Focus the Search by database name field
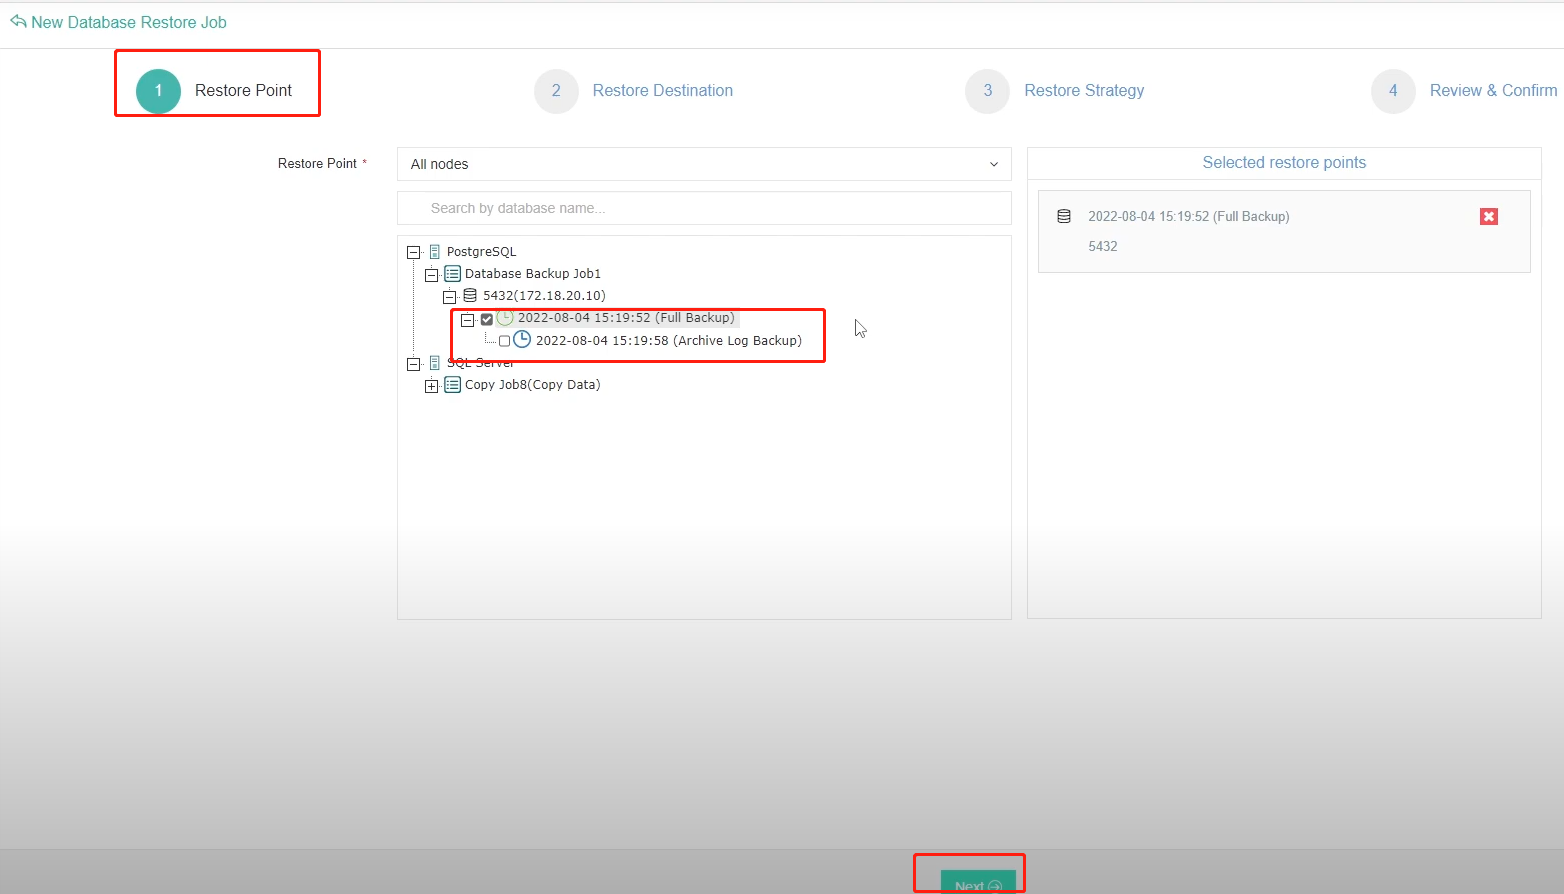The image size is (1564, 894). coord(704,208)
